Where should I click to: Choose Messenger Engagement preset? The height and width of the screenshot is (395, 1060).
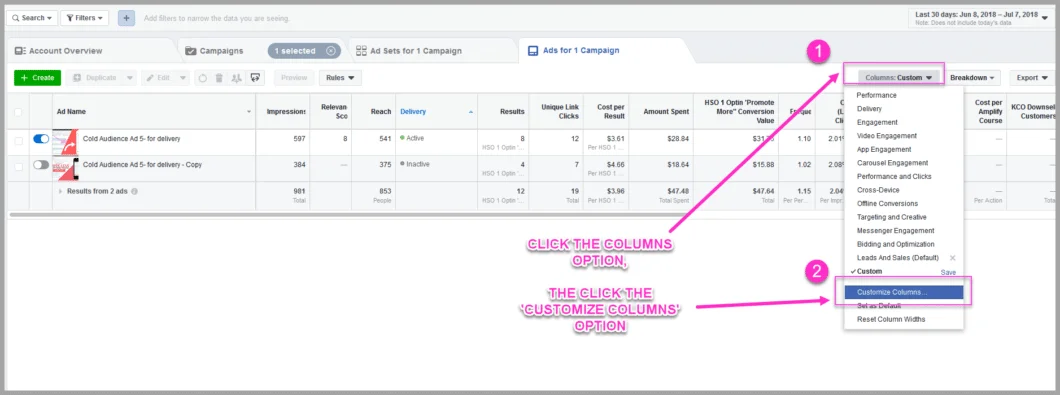point(895,231)
